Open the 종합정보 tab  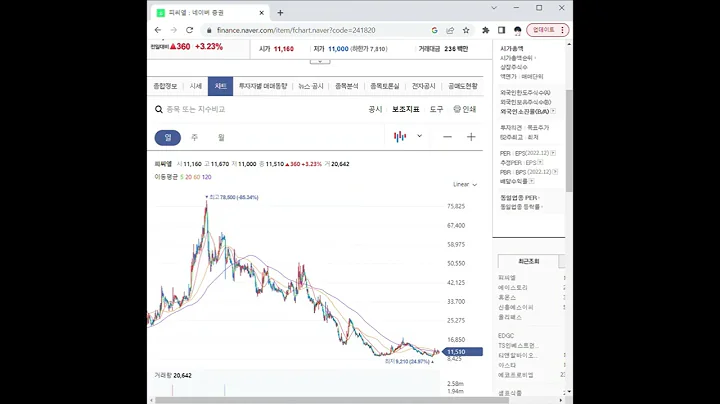165,86
